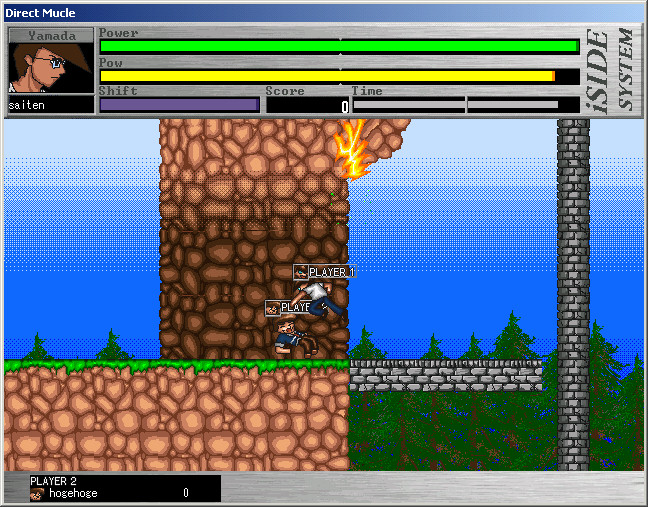The image size is (648, 507).
Task: Click the flame effect on the rock
Action: (351, 150)
